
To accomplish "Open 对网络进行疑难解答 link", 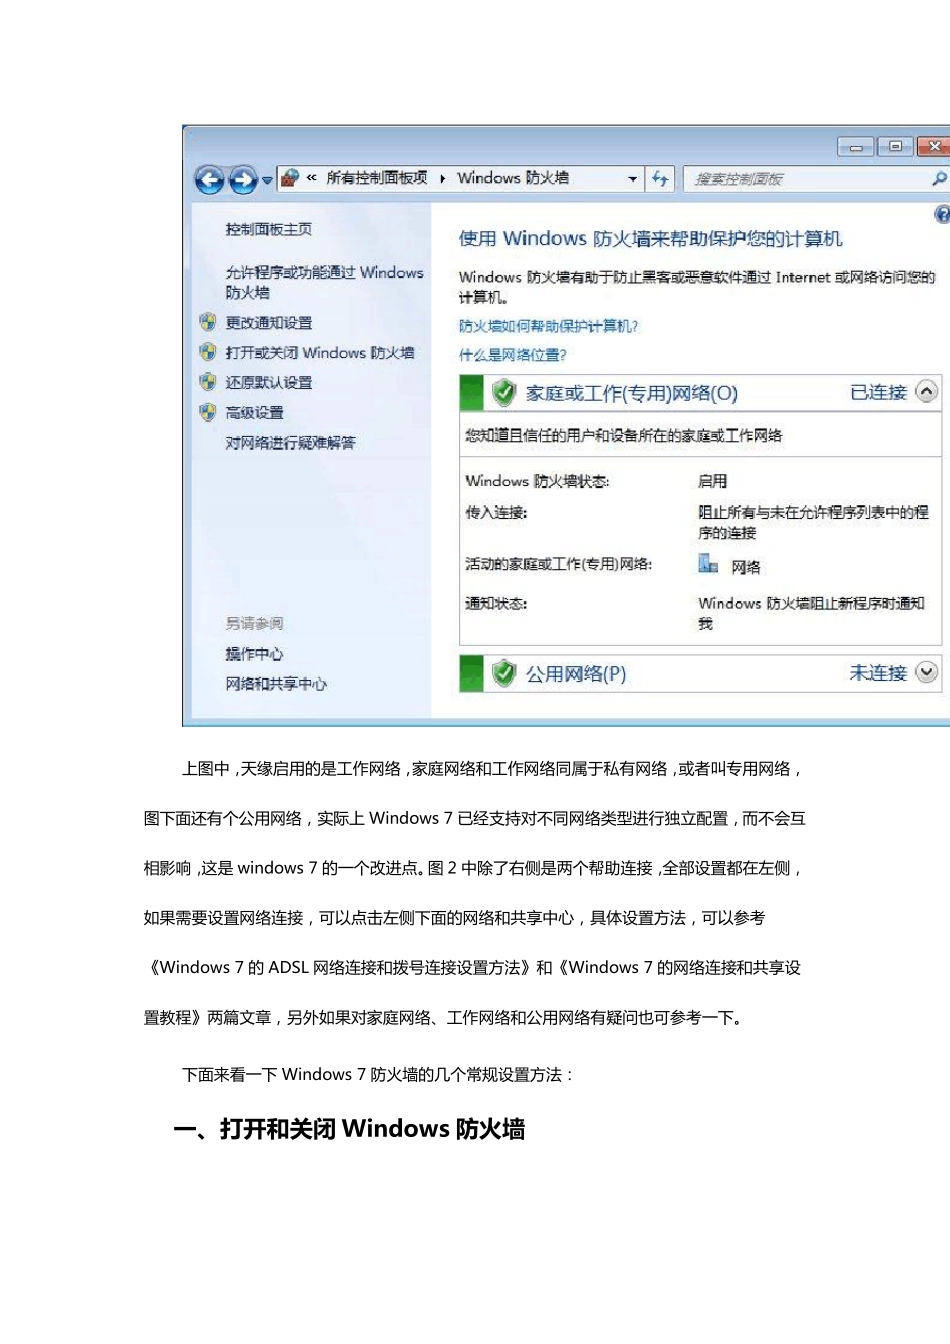I will pos(290,443).
